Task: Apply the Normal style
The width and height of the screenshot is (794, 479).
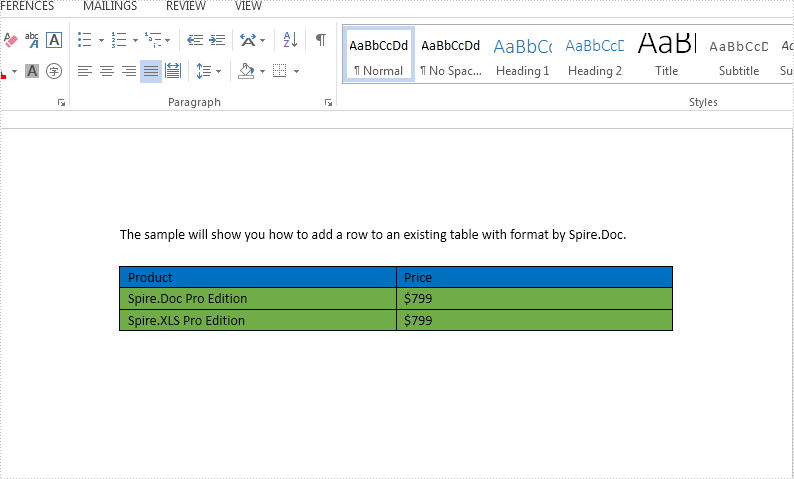Action: click(x=379, y=54)
